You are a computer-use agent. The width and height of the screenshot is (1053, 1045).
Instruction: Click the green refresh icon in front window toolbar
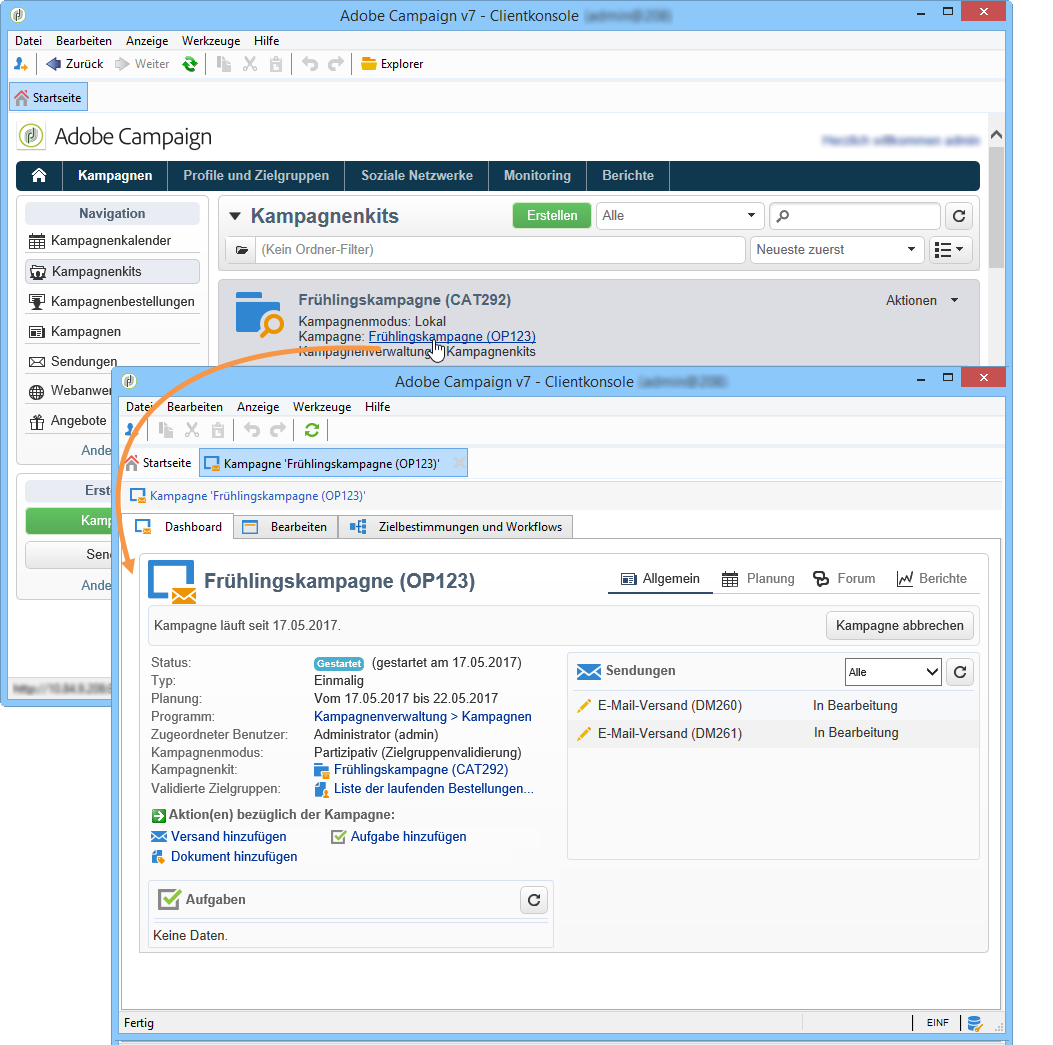(312, 430)
